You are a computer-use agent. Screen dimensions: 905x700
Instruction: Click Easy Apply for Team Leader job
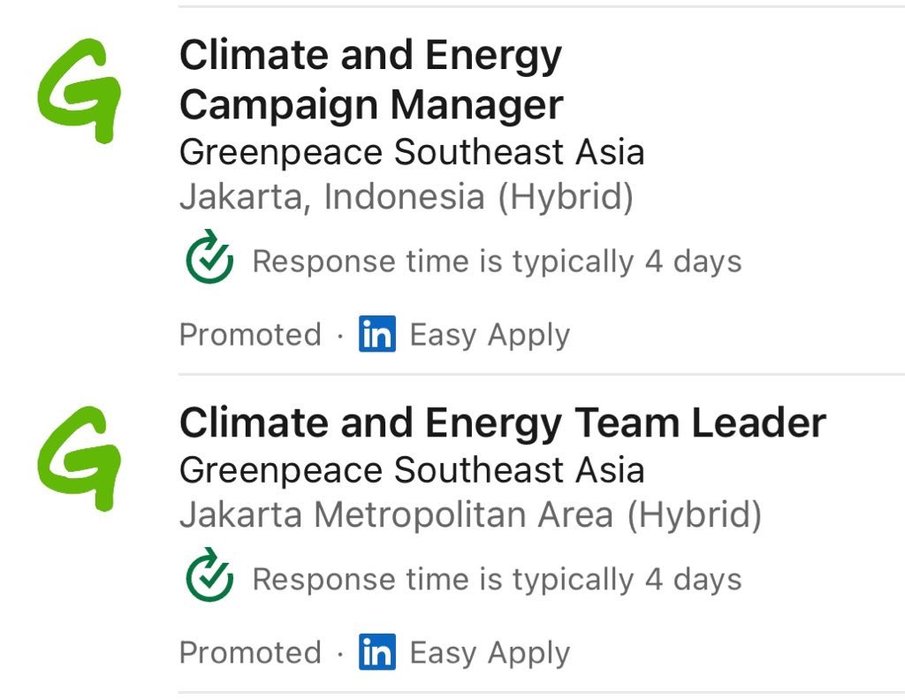489,653
